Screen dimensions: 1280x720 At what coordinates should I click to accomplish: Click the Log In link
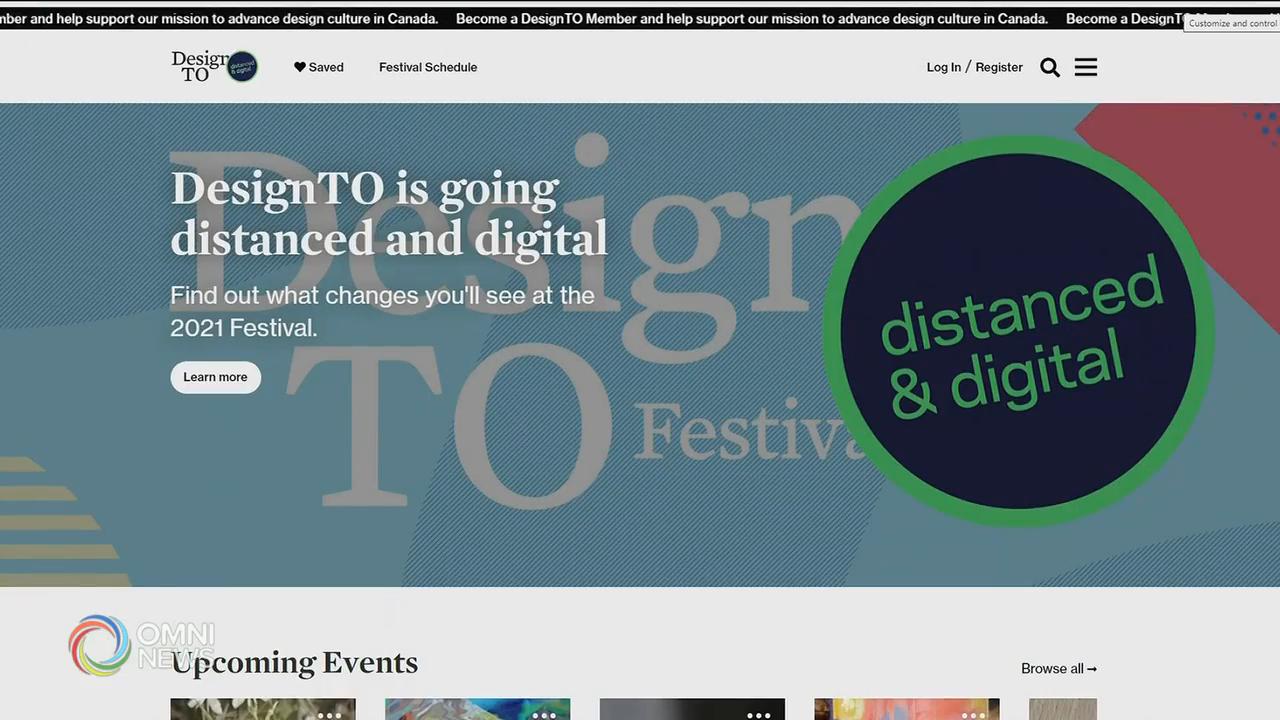point(943,67)
